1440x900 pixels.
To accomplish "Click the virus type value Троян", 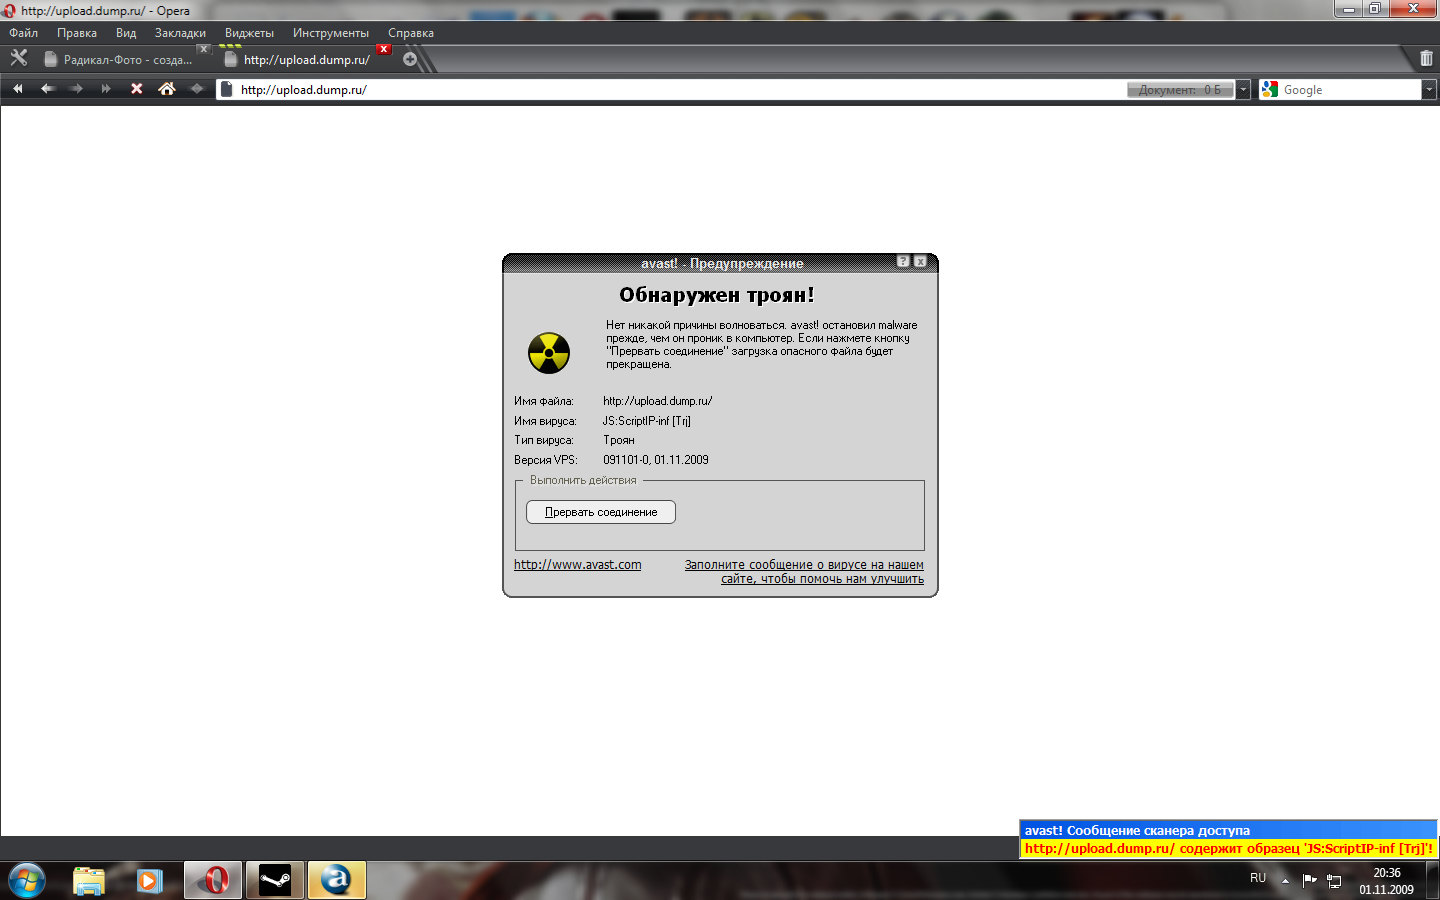I will 619,440.
